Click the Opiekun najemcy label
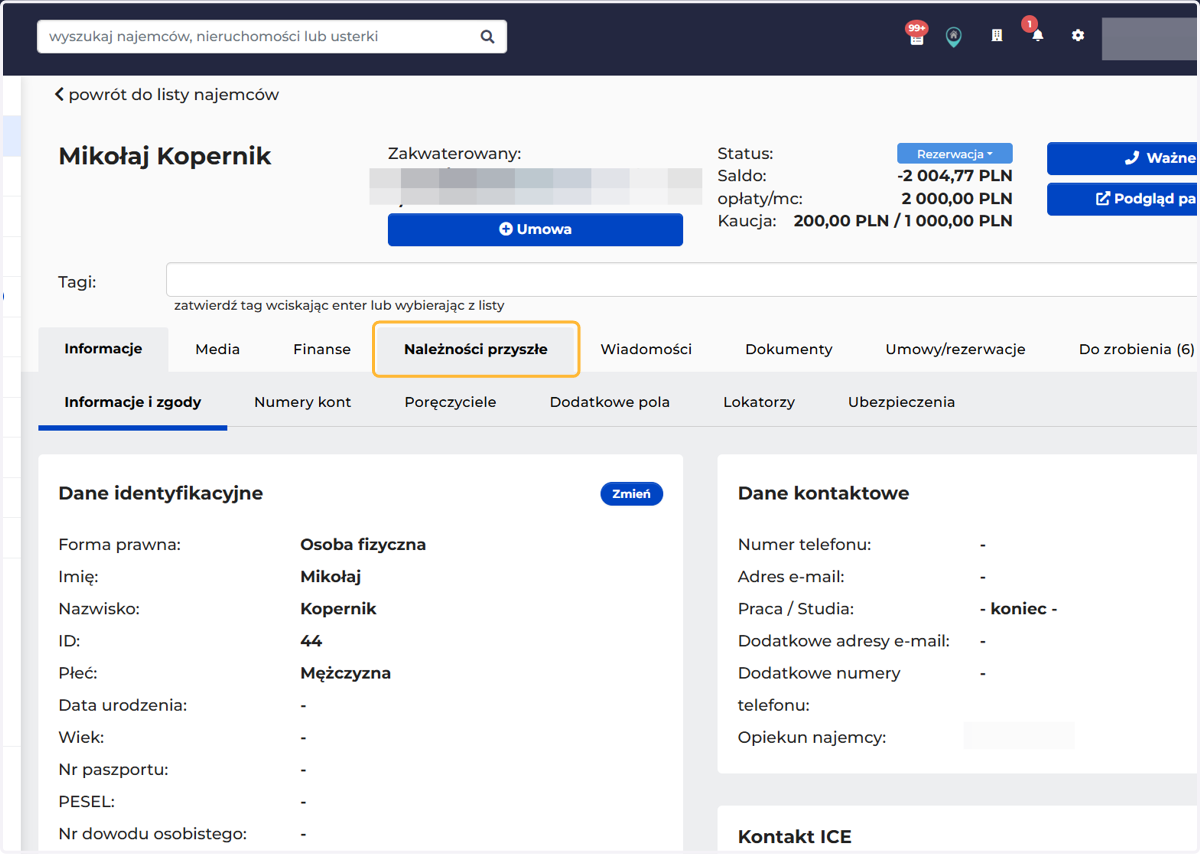The height and width of the screenshot is (854, 1200). pos(812,738)
